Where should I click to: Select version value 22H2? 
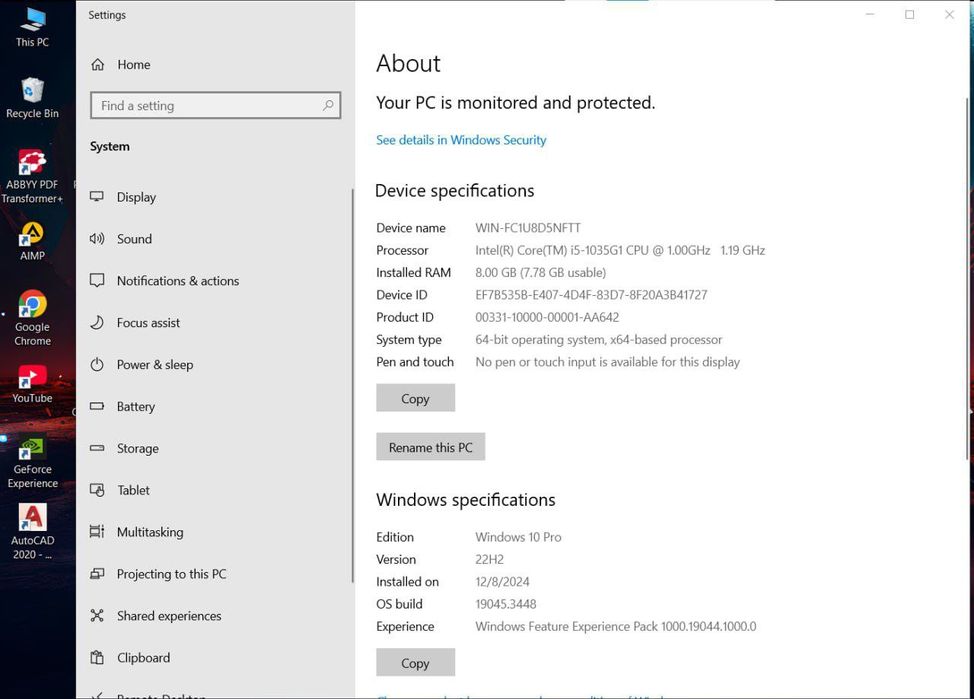pyautogui.click(x=489, y=559)
